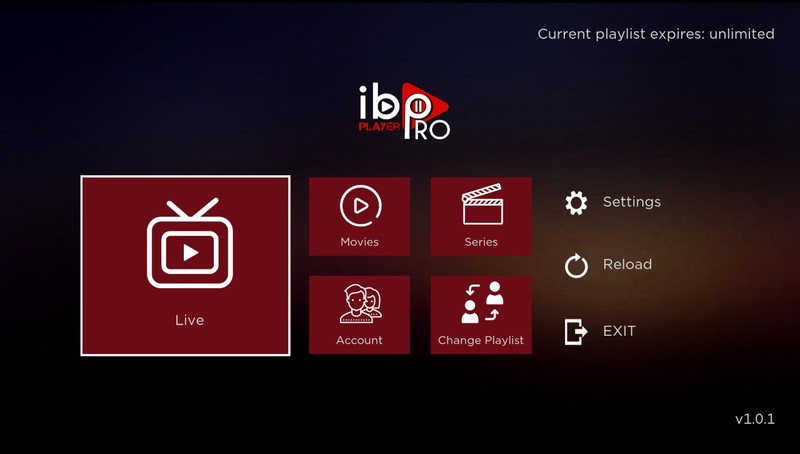
Task: Click the Settings gear icon
Action: pos(576,203)
